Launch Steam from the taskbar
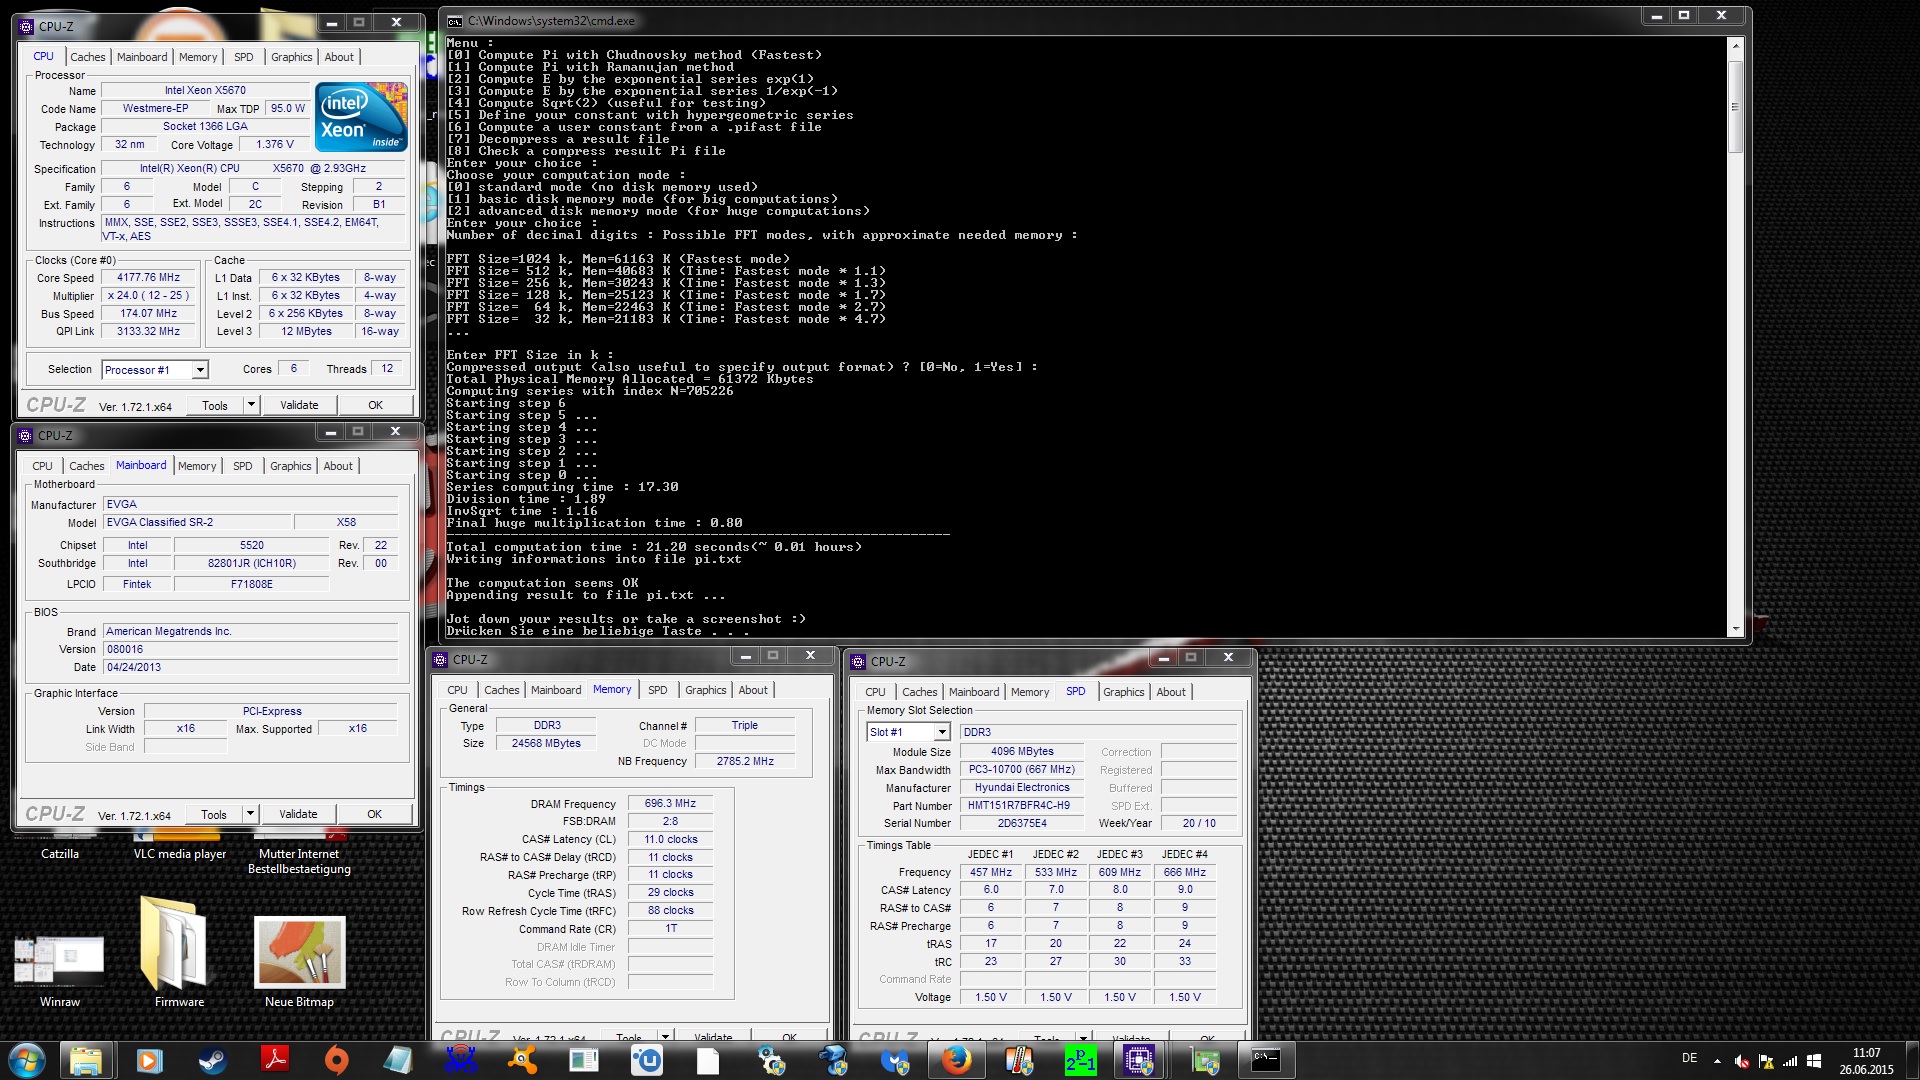 (212, 1060)
